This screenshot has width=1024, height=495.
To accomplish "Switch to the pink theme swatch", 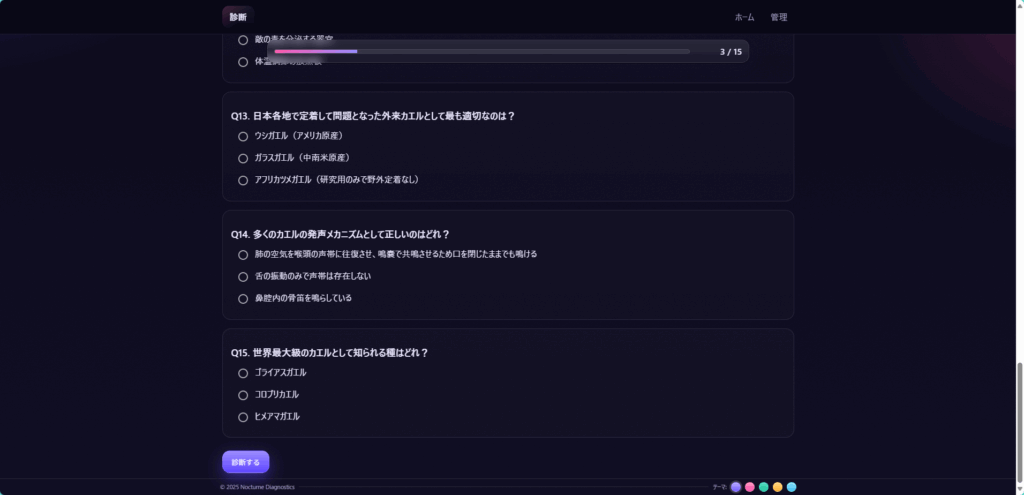I will [750, 487].
